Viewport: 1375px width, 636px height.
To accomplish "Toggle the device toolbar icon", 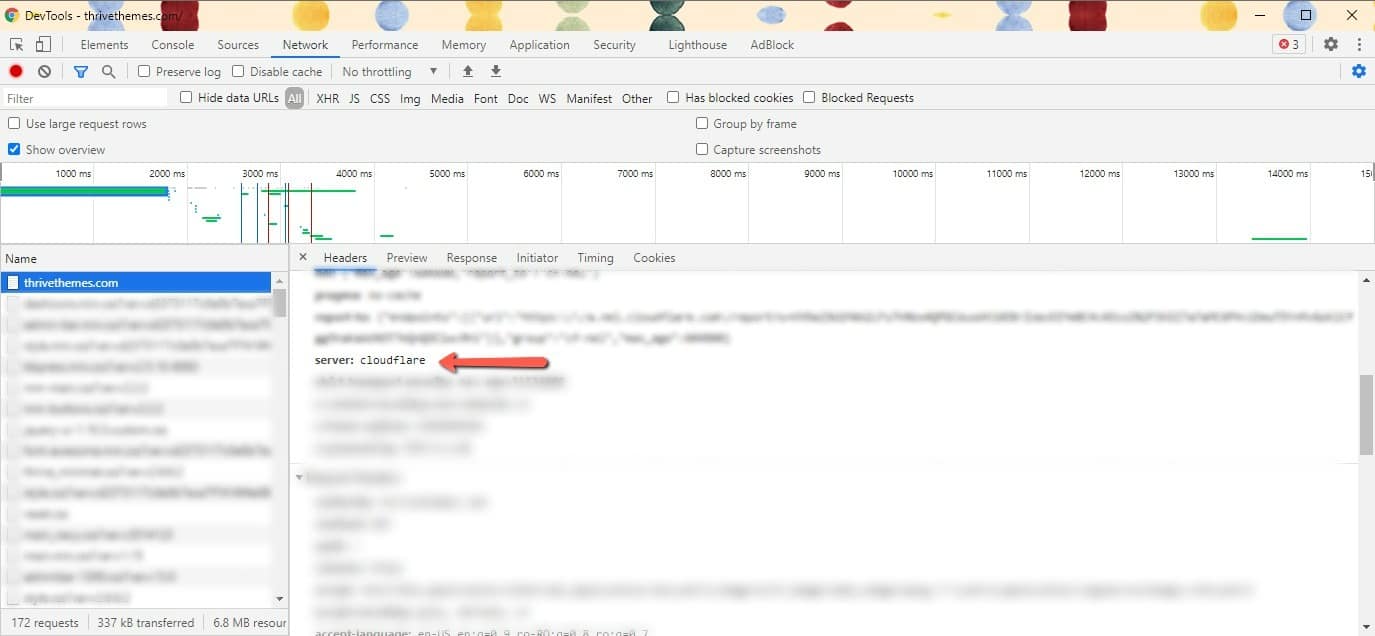I will click(x=43, y=45).
